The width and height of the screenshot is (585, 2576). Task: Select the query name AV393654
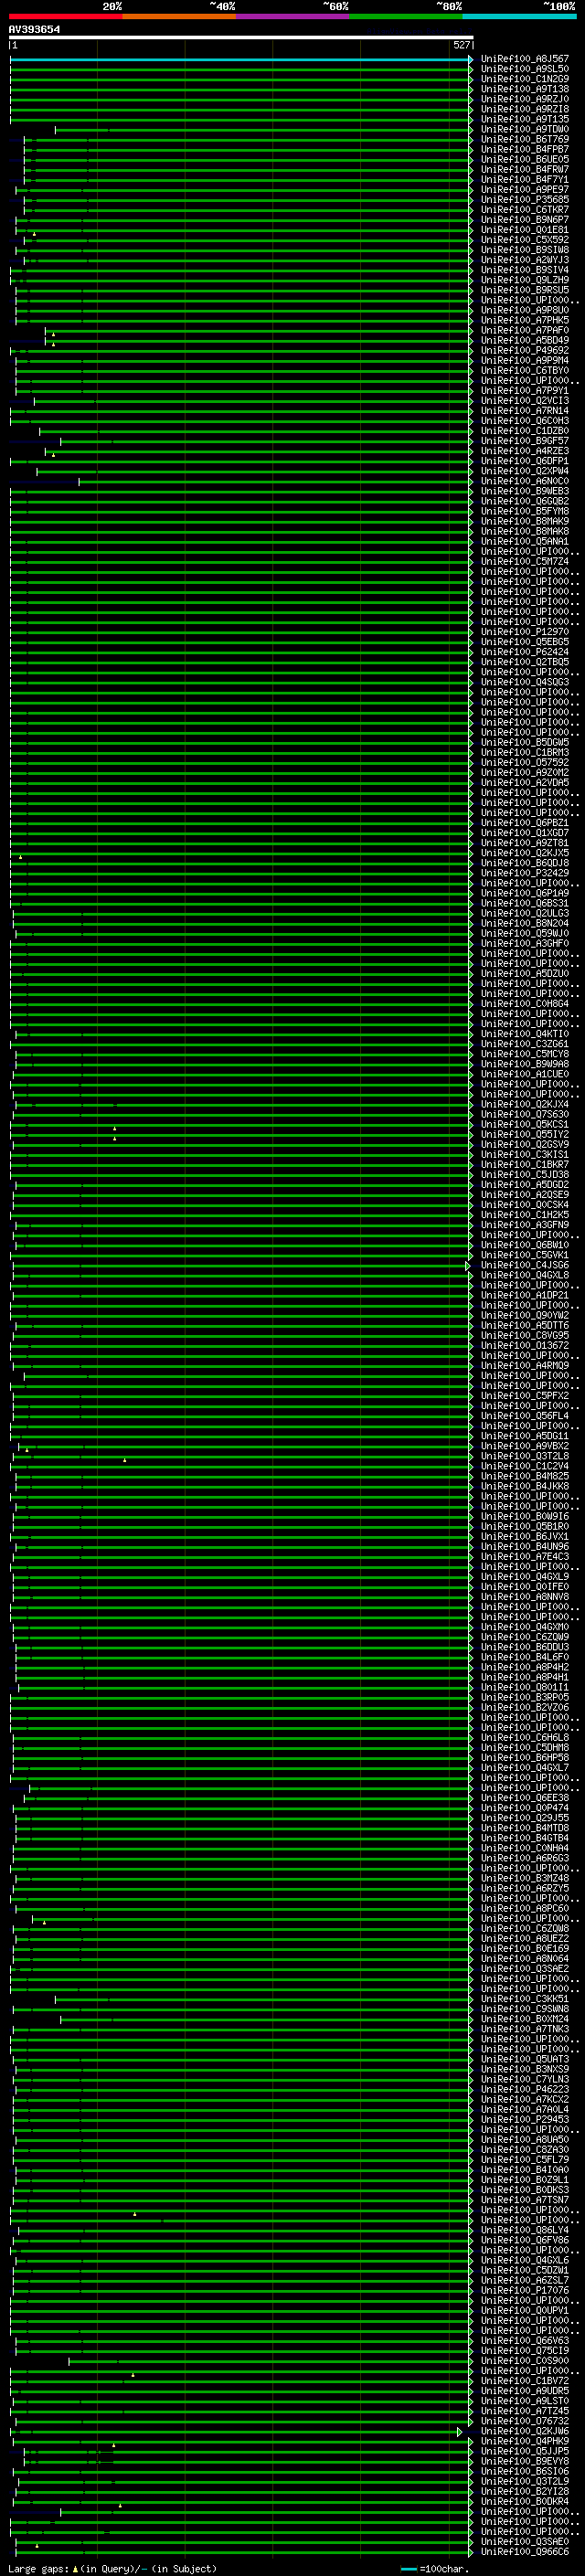click(34, 30)
